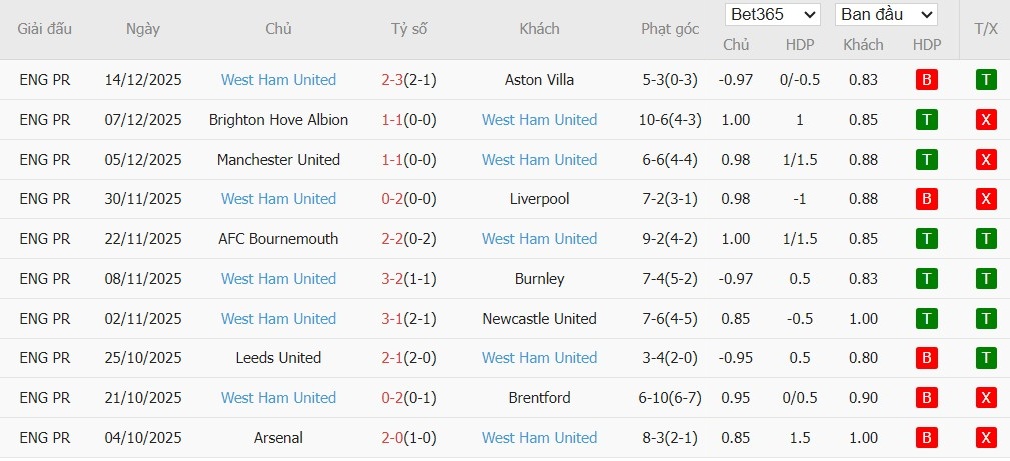Click red X badge in Brighton row
This screenshot has height=461, width=1010.
986,120
